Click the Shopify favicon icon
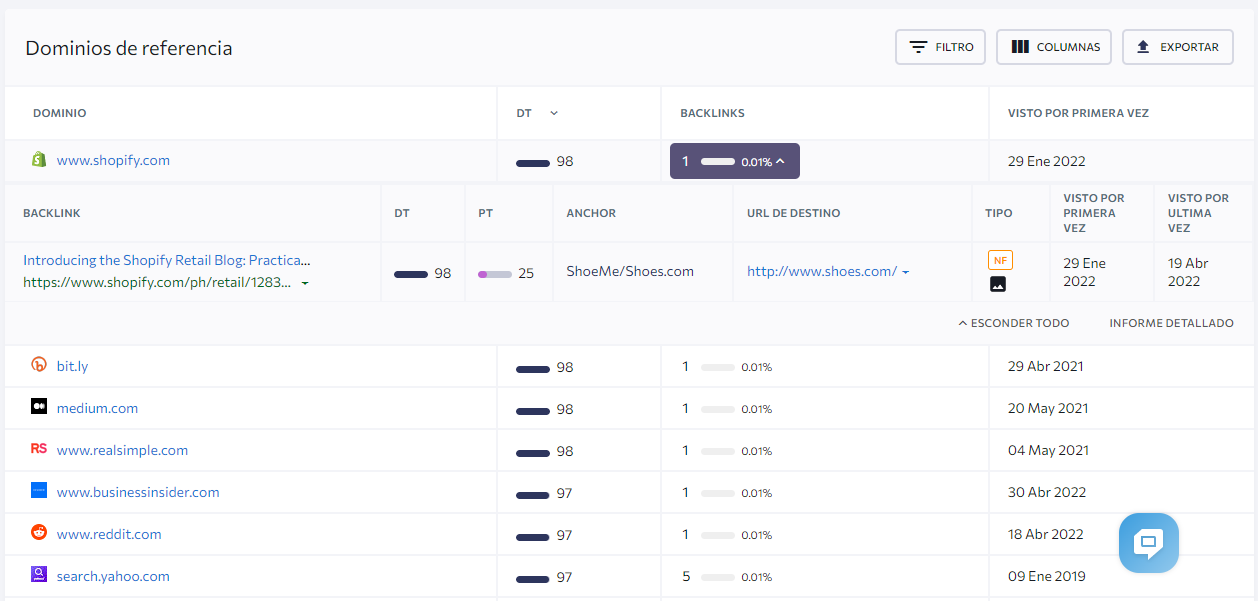1258x601 pixels. click(x=39, y=160)
